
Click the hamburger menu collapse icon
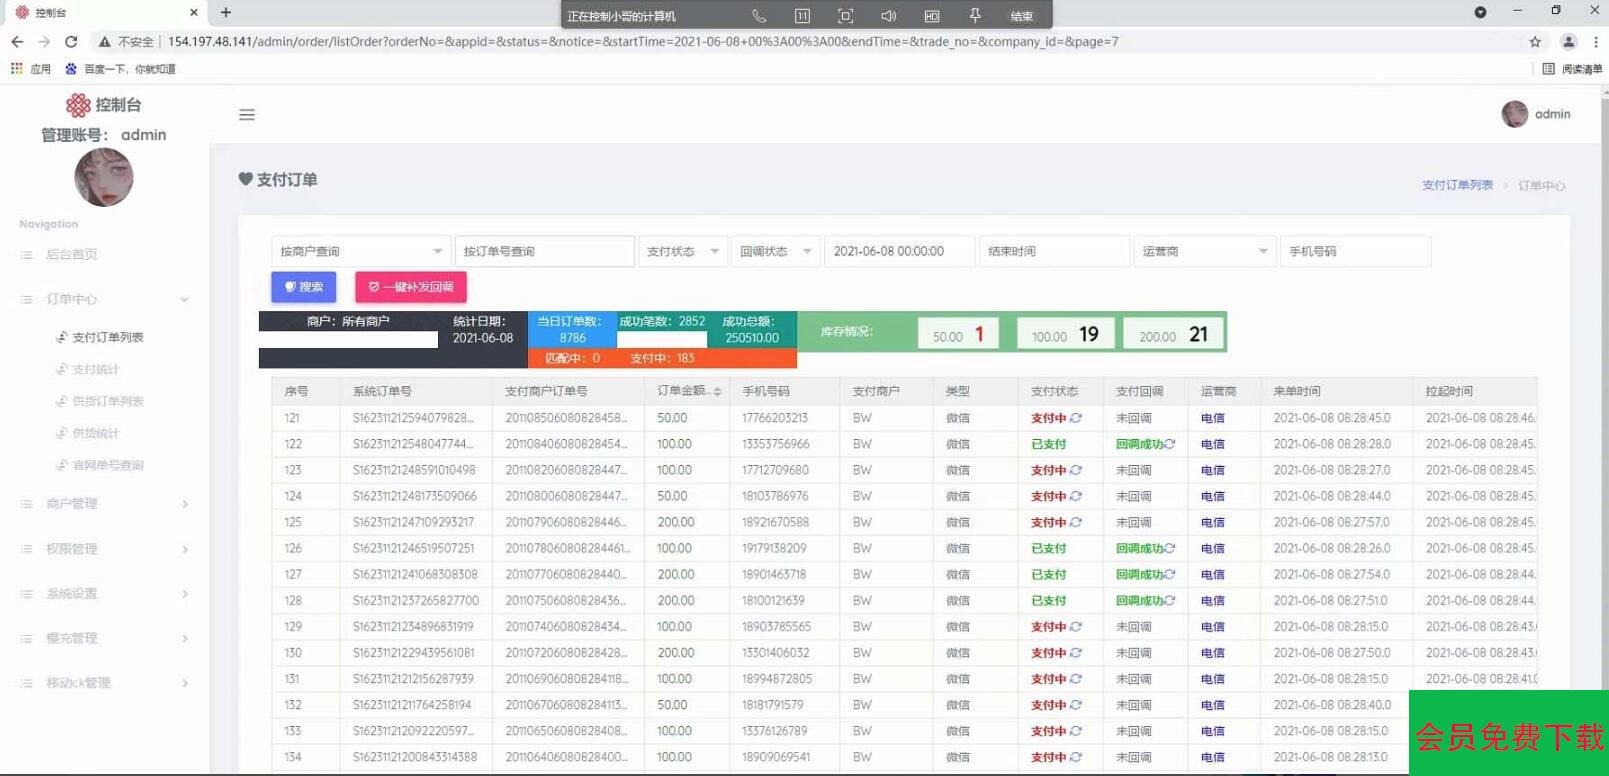pos(247,115)
